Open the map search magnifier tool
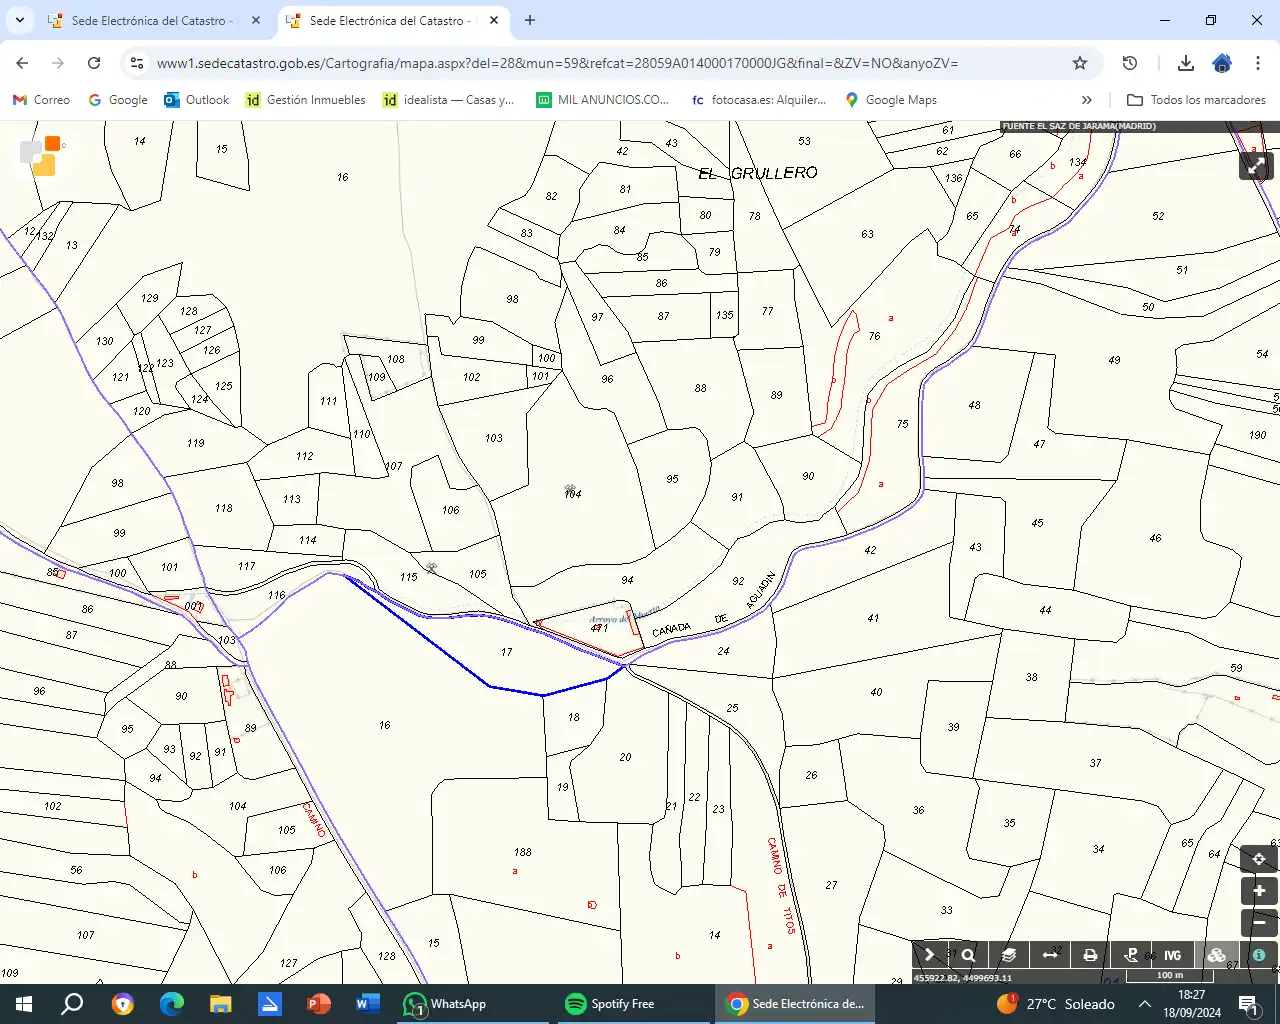The height and width of the screenshot is (1024, 1280). coord(968,955)
